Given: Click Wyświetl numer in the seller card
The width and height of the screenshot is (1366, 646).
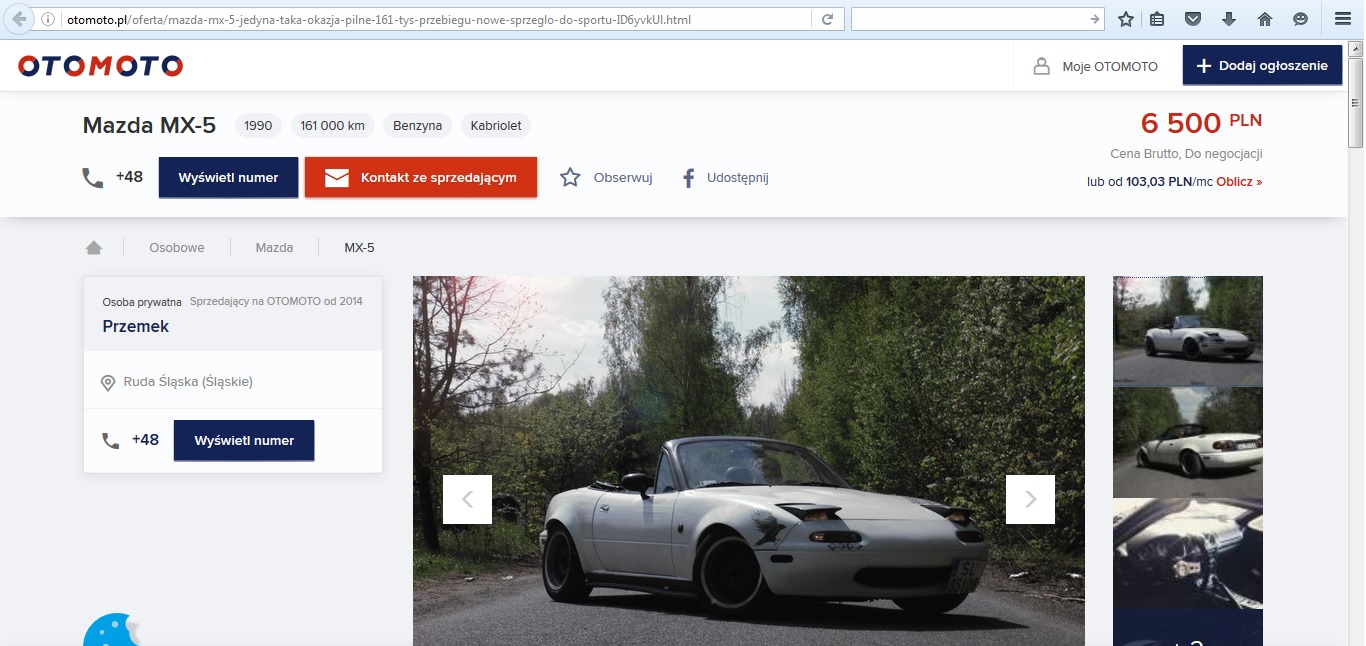Looking at the screenshot, I should coord(244,440).
